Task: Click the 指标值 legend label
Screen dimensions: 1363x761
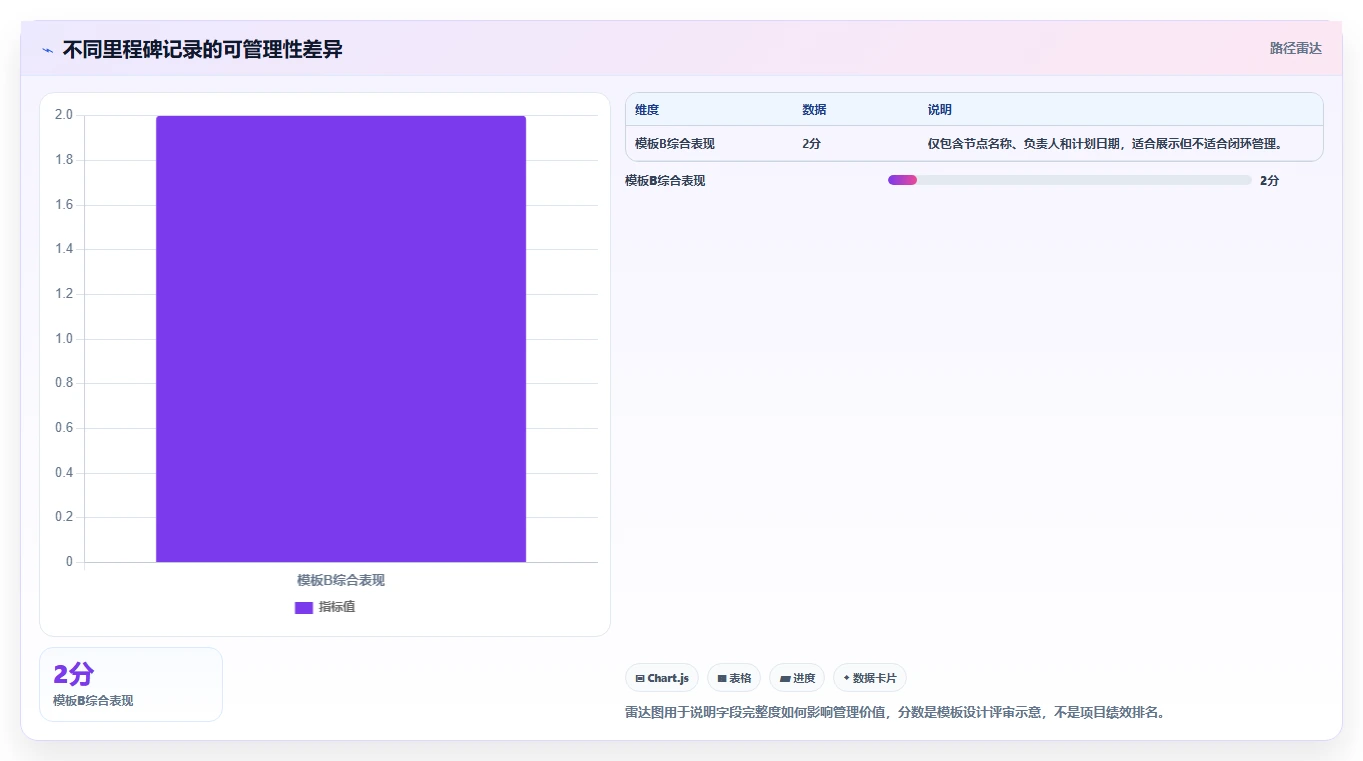Action: [337, 607]
